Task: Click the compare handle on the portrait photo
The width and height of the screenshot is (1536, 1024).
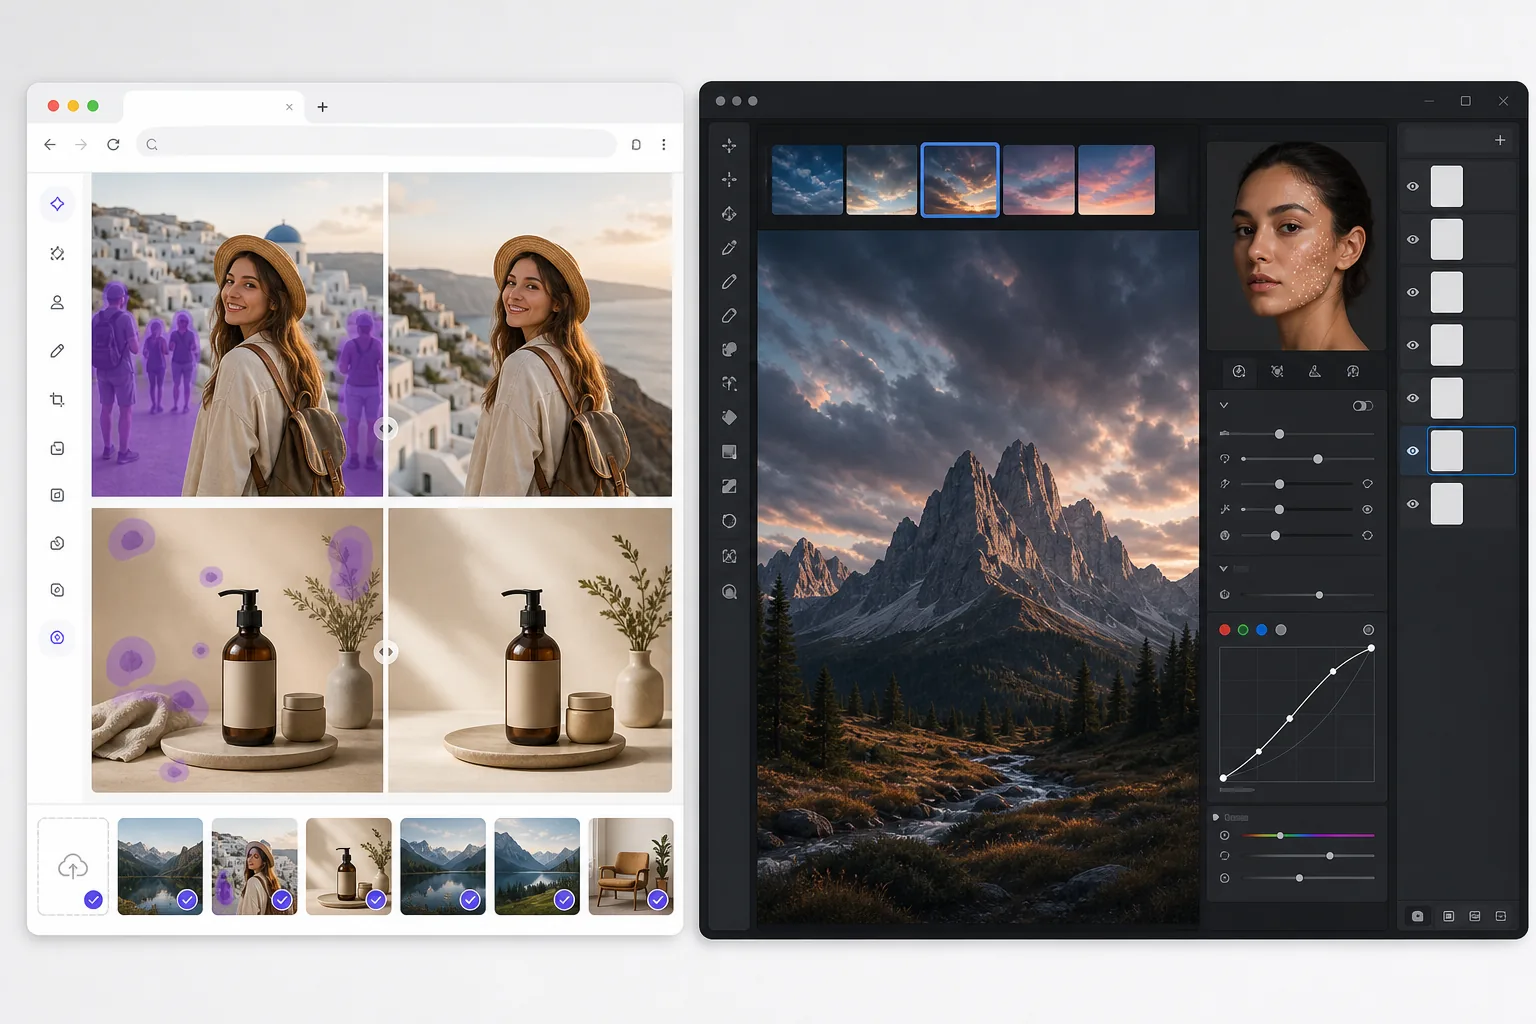Action: pos(386,429)
